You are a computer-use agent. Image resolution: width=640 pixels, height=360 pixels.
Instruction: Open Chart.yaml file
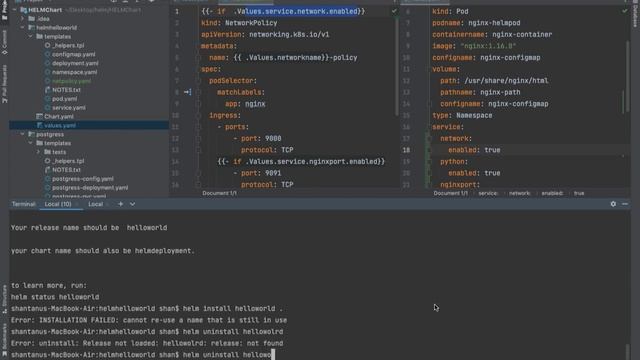pos(58,117)
